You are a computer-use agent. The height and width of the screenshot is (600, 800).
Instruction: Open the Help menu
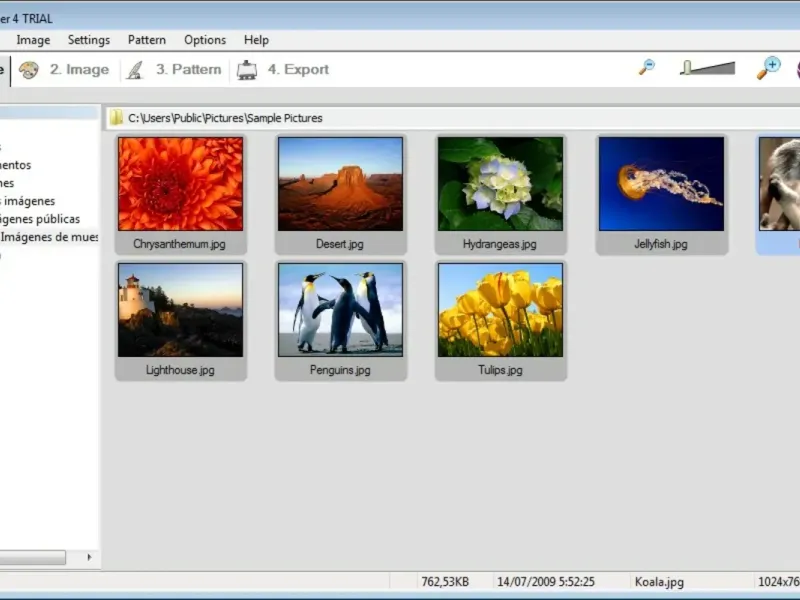click(x=256, y=40)
